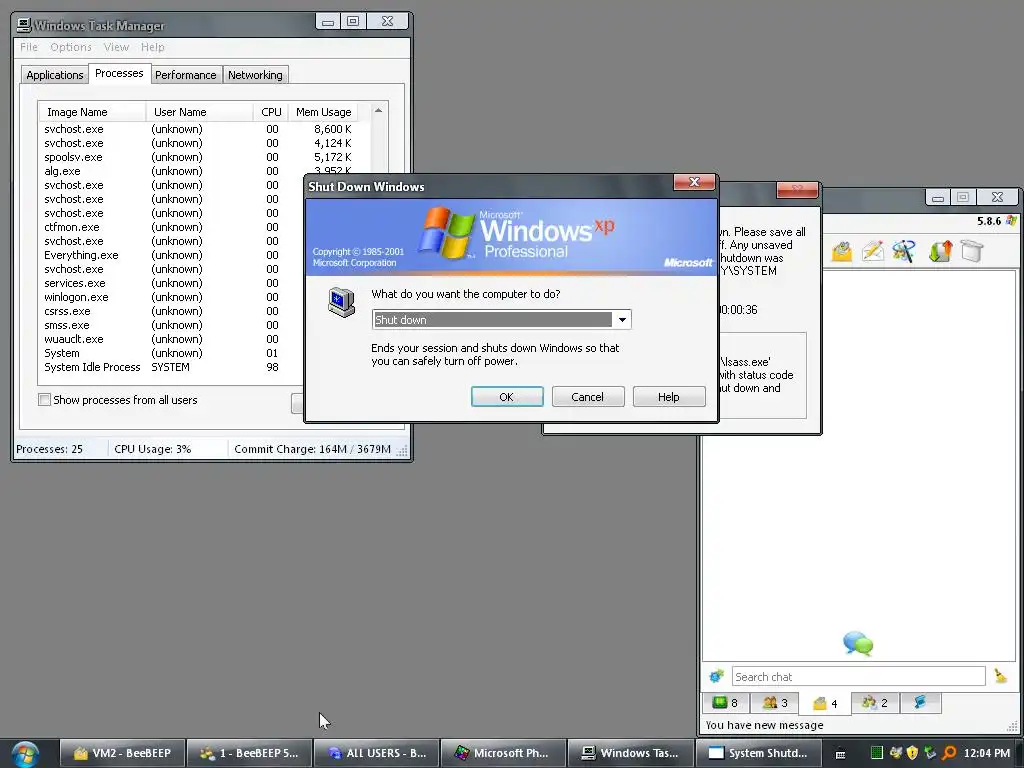Image resolution: width=1024 pixels, height=768 pixels.
Task: Click the Search chat input field
Action: 858,677
